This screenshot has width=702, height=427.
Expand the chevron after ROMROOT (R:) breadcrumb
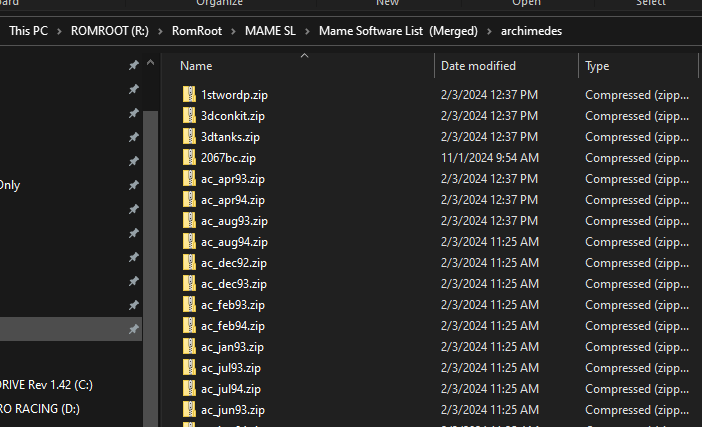[x=160, y=31]
